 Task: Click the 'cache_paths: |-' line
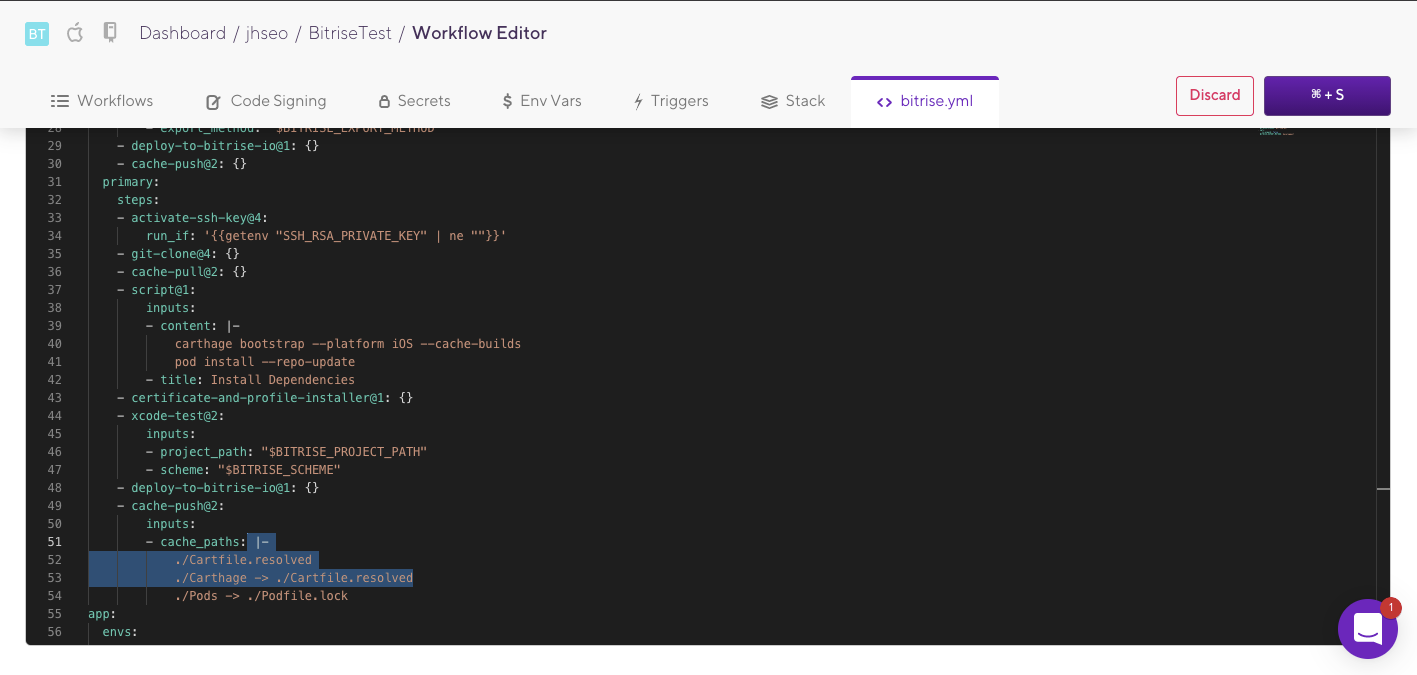207,542
